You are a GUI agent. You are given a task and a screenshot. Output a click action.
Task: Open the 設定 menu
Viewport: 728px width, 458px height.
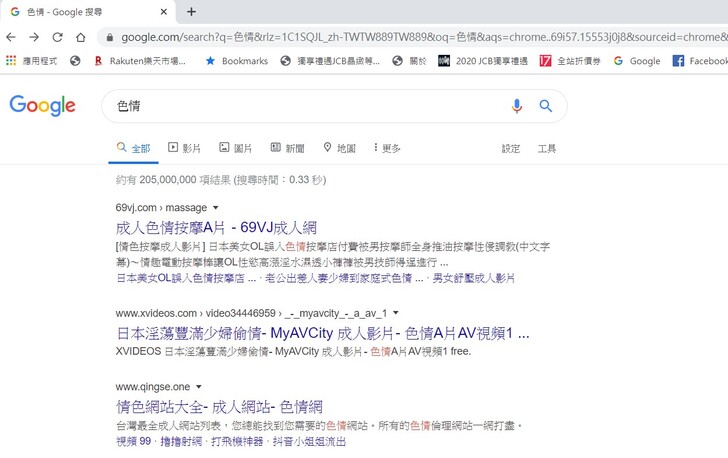click(510, 149)
